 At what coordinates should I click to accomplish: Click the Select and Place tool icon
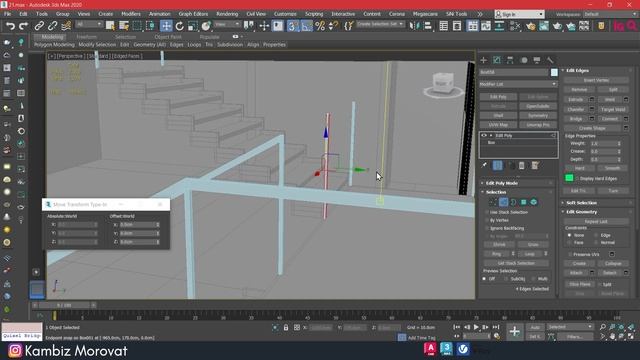click(x=206, y=26)
